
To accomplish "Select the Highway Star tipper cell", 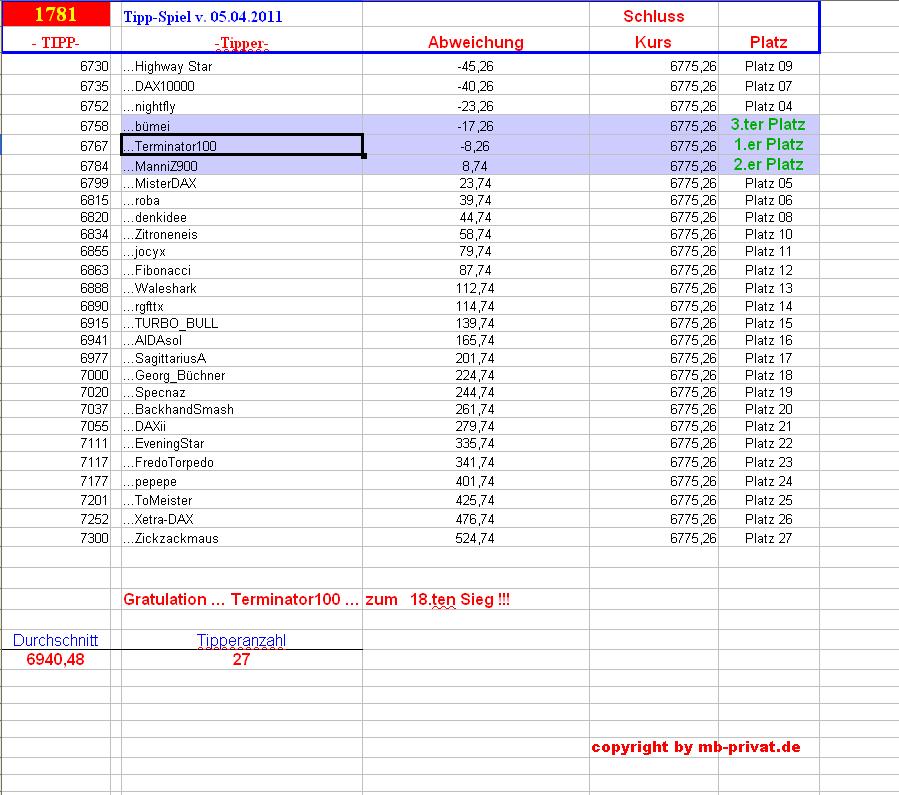I will (241, 66).
